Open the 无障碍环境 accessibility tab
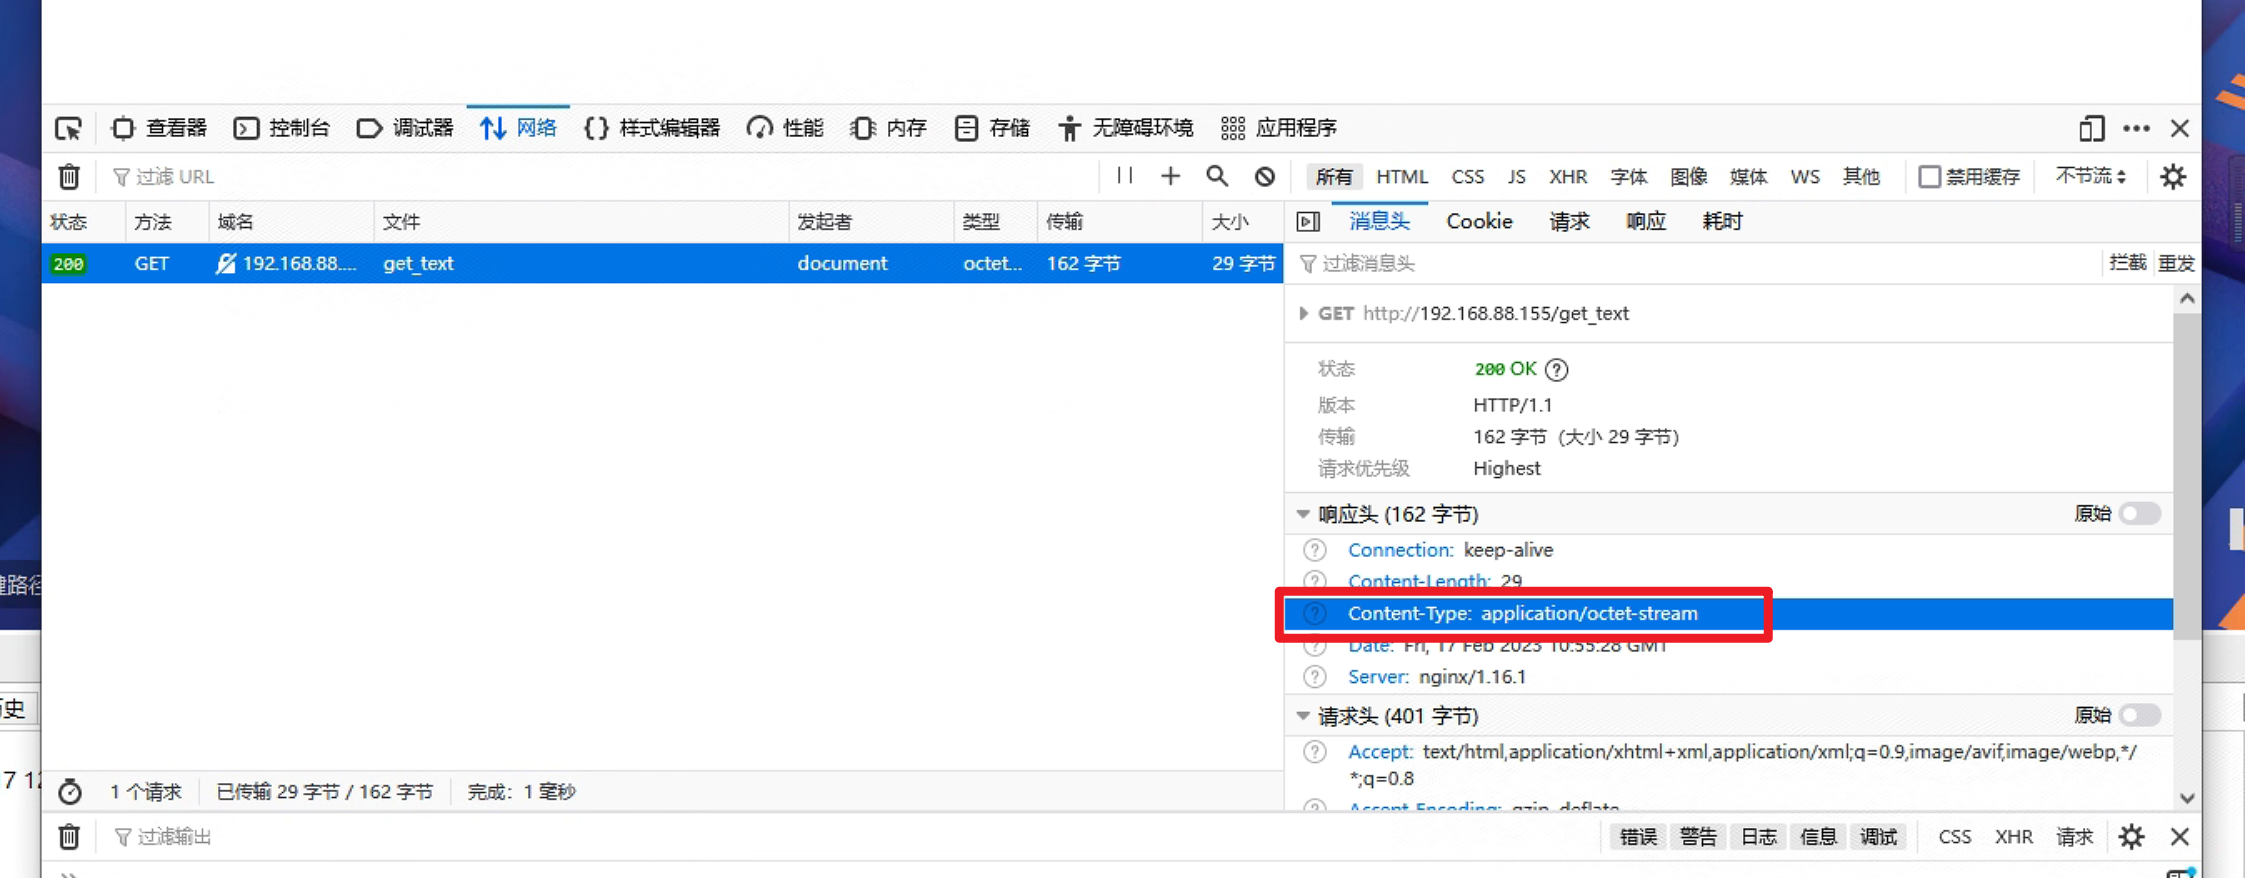This screenshot has width=2245, height=878. click(1126, 128)
